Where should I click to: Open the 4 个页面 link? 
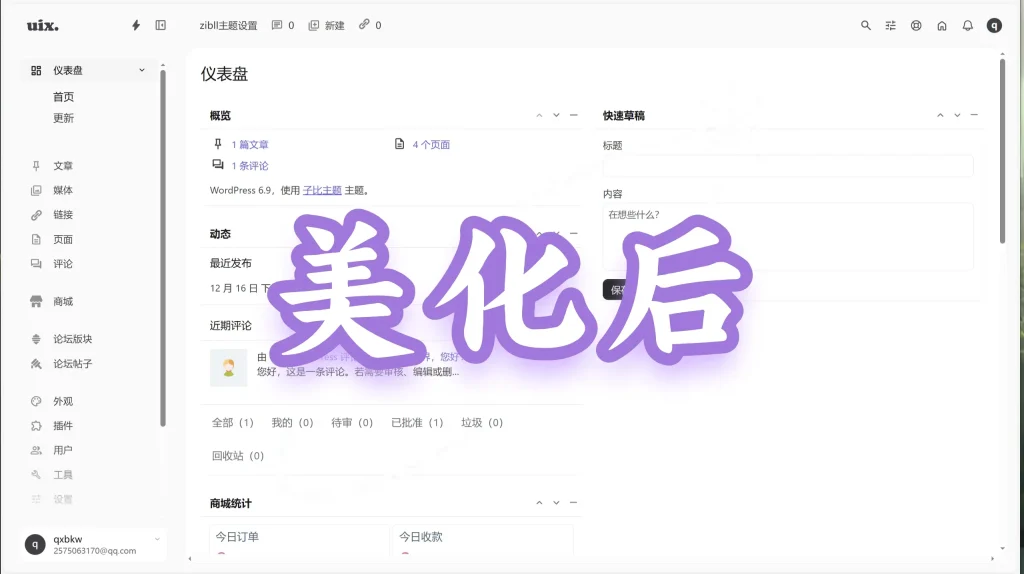[431, 144]
